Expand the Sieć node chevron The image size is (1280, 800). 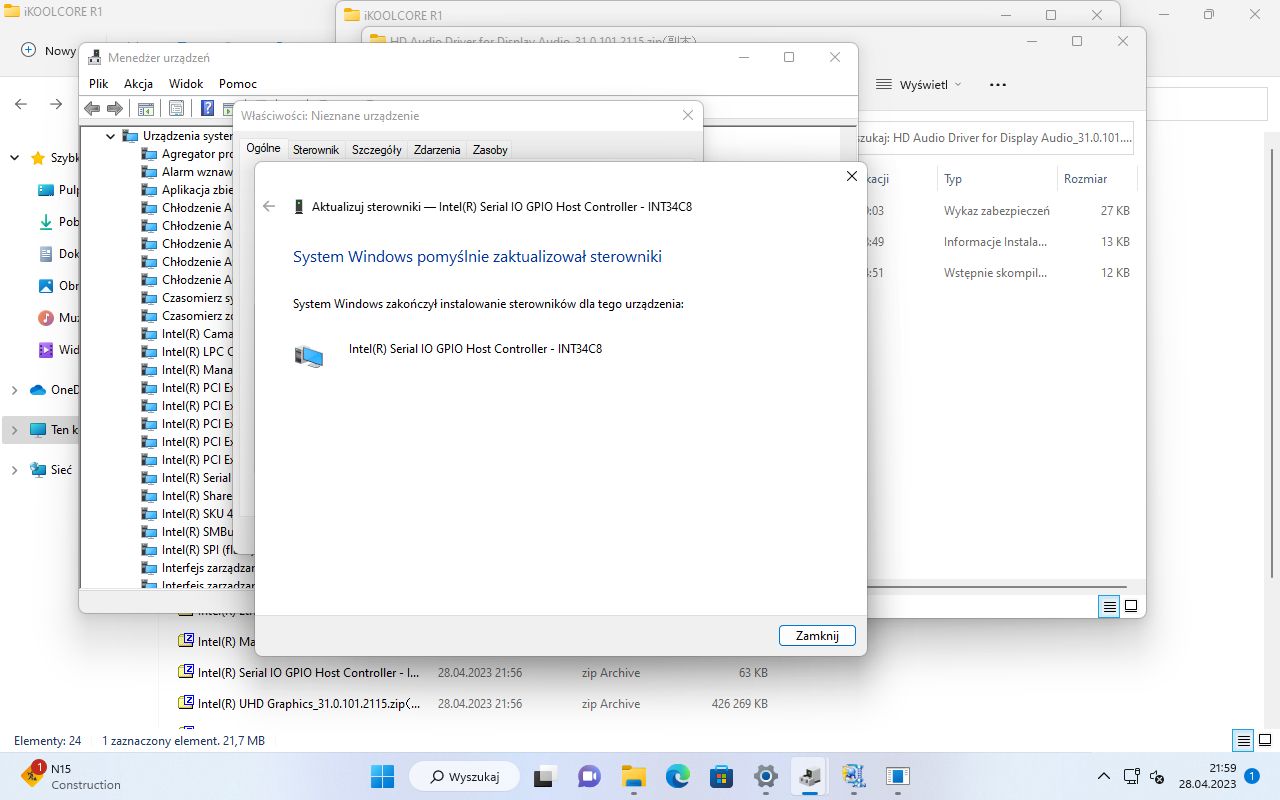(x=14, y=470)
